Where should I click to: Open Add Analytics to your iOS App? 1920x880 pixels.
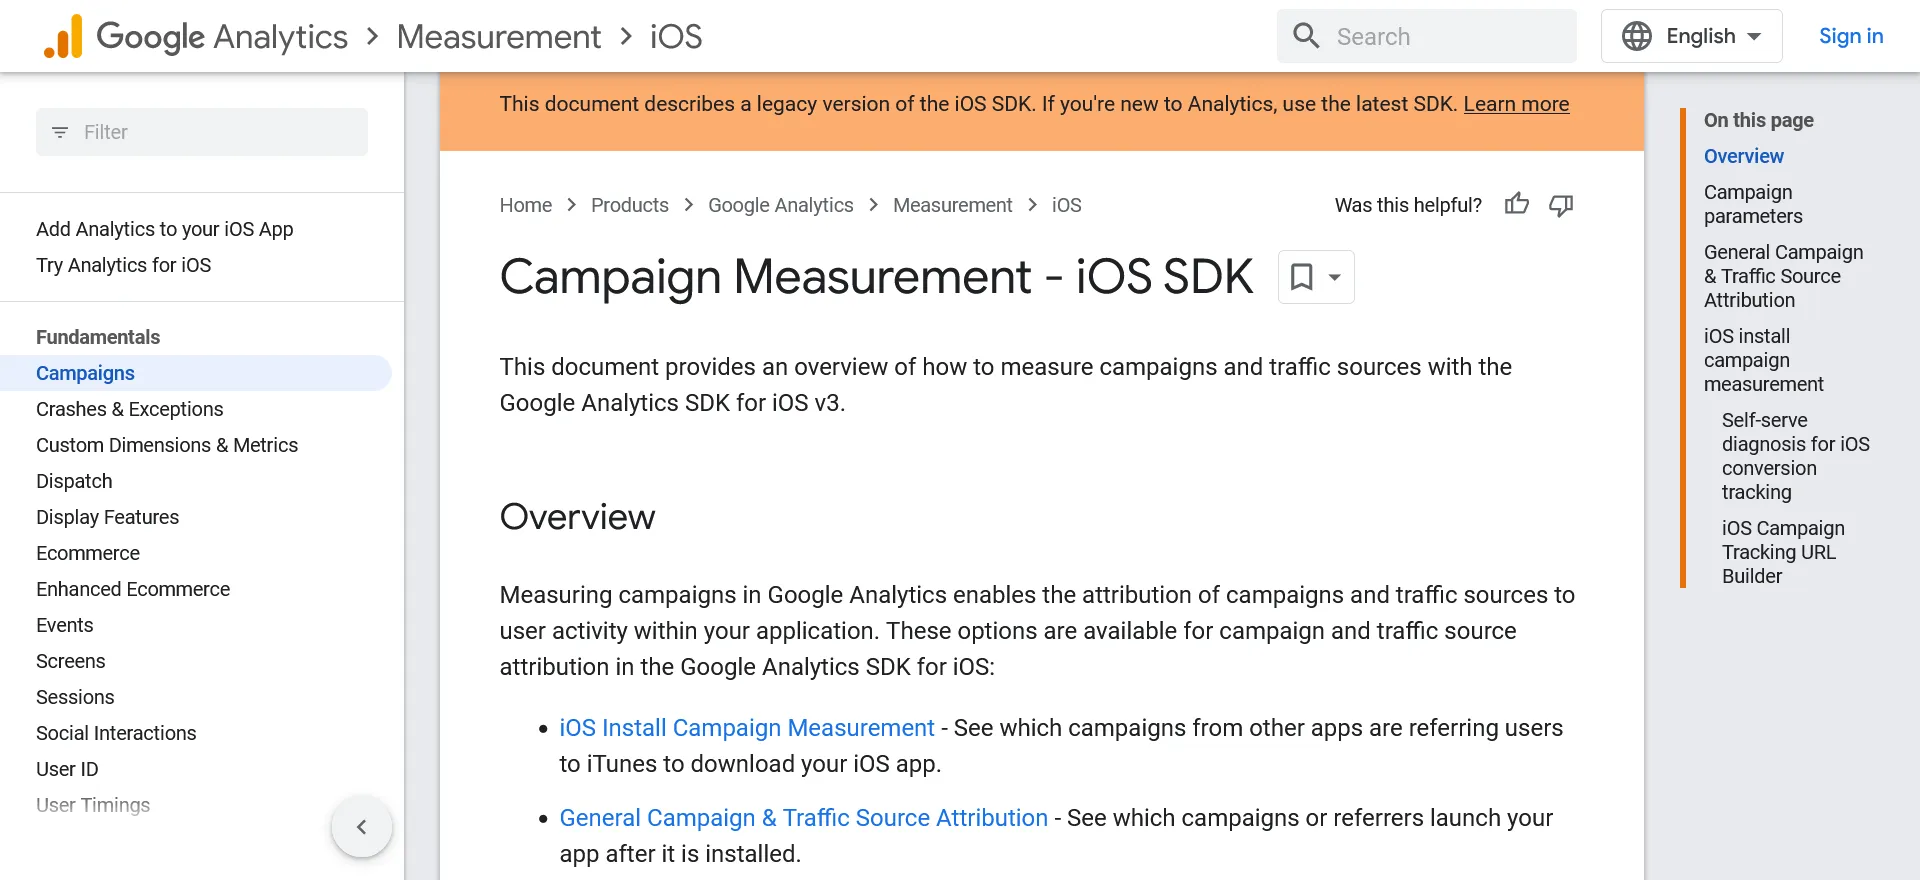tap(165, 229)
